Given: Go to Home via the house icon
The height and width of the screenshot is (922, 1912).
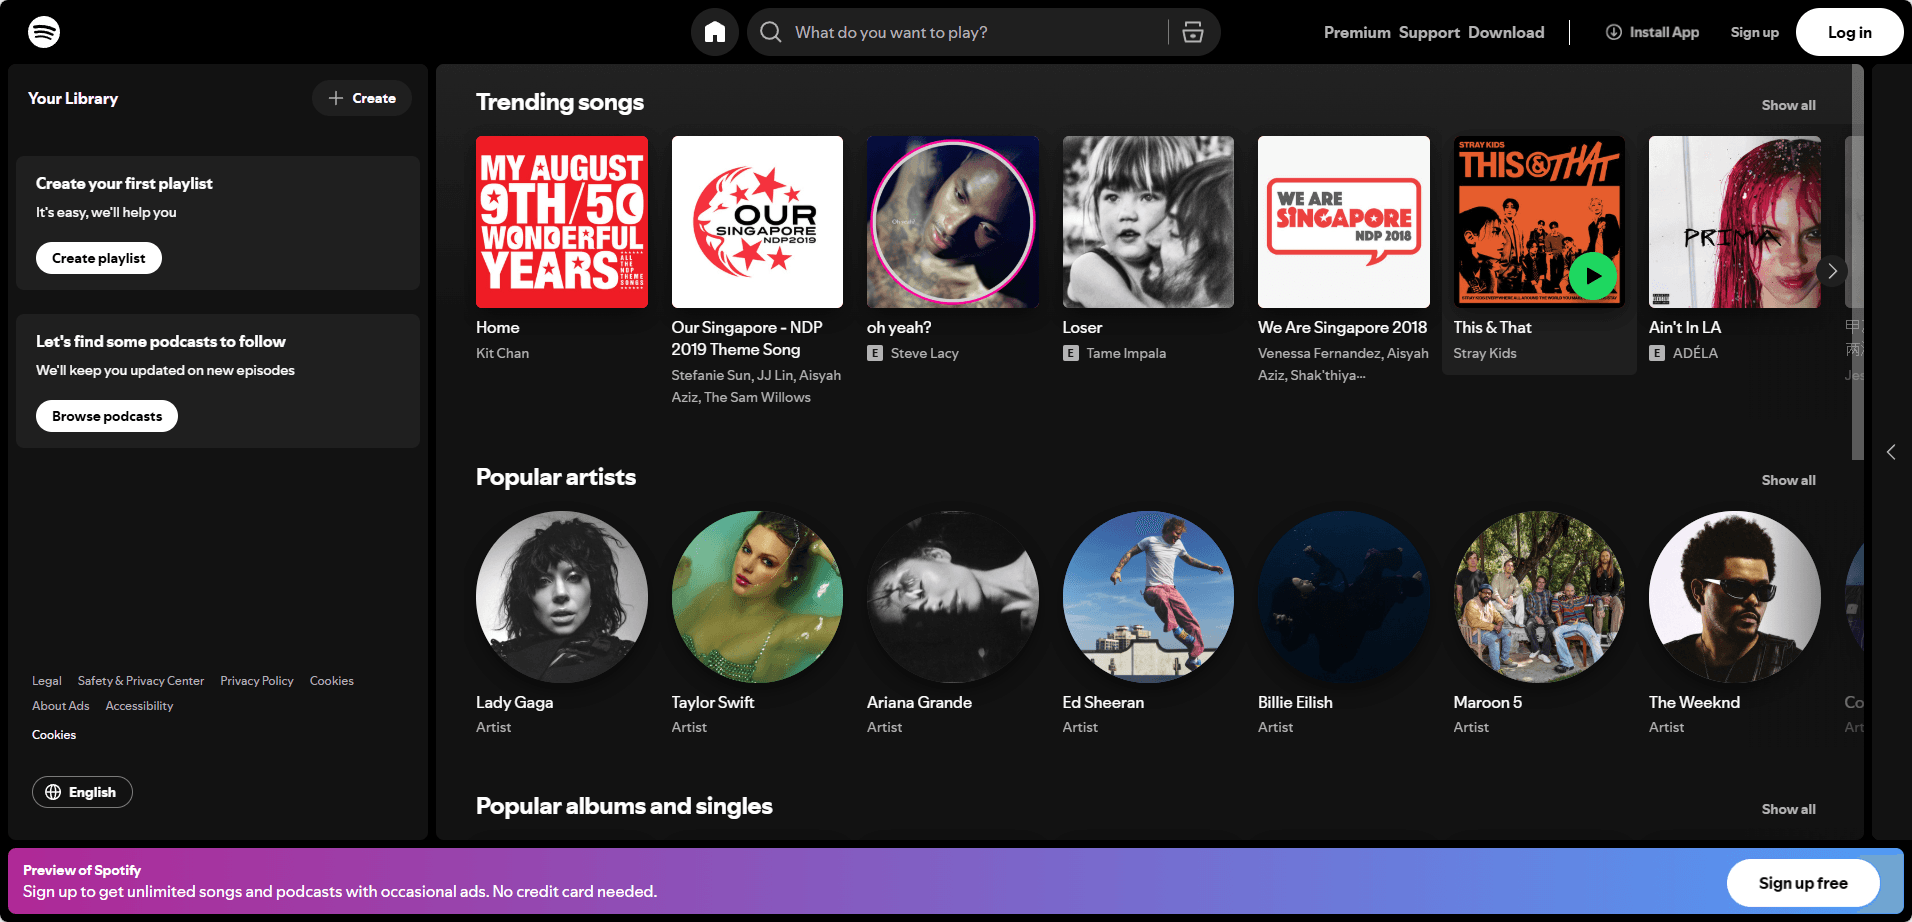Looking at the screenshot, I should click(715, 32).
